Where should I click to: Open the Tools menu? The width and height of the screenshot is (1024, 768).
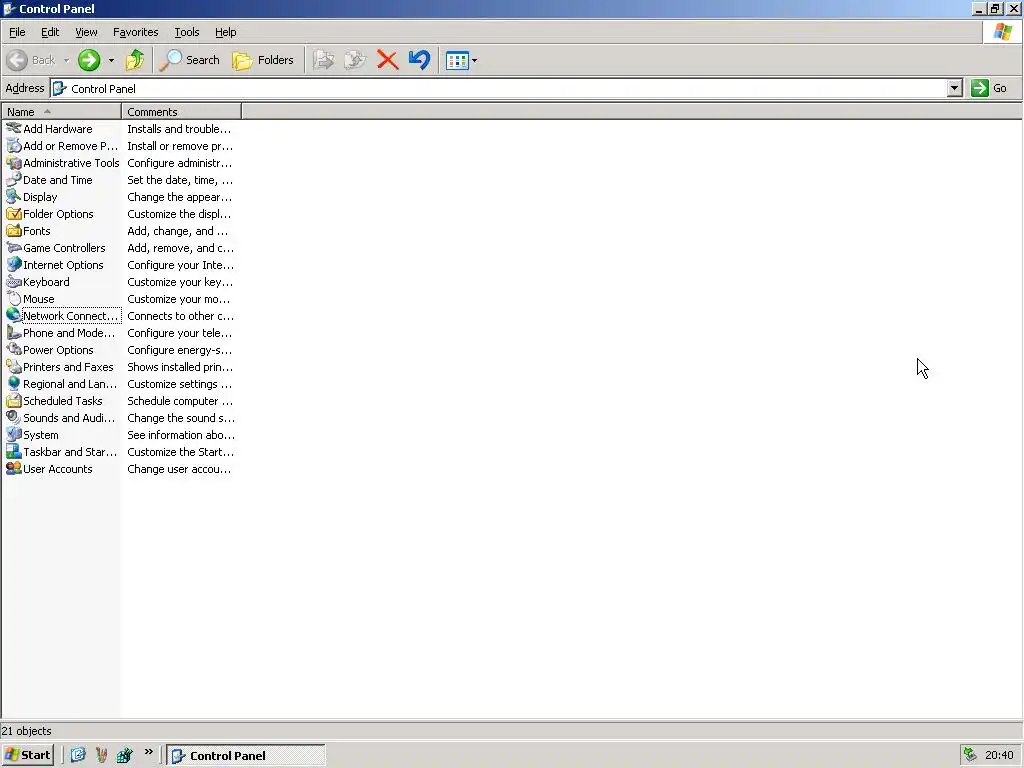click(x=187, y=32)
